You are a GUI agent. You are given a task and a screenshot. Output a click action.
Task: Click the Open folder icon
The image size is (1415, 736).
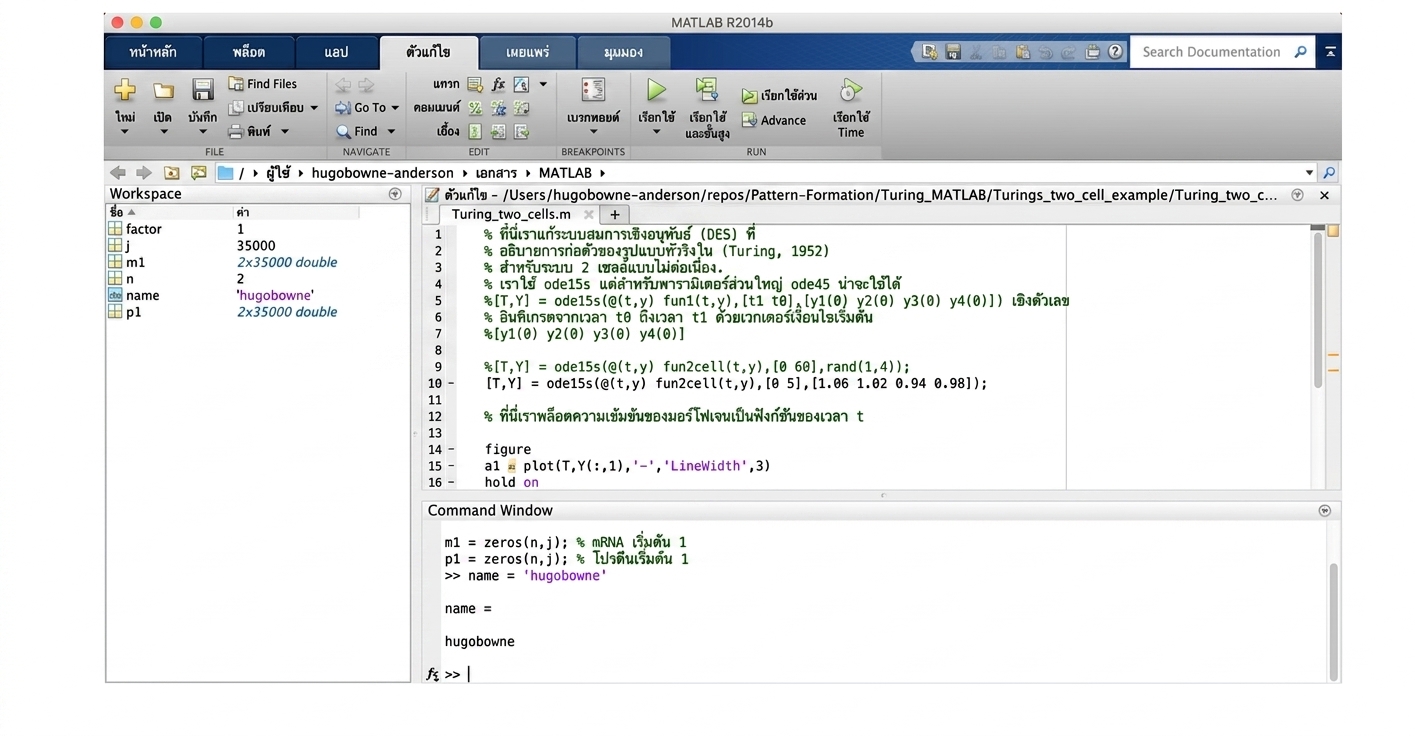click(x=163, y=91)
